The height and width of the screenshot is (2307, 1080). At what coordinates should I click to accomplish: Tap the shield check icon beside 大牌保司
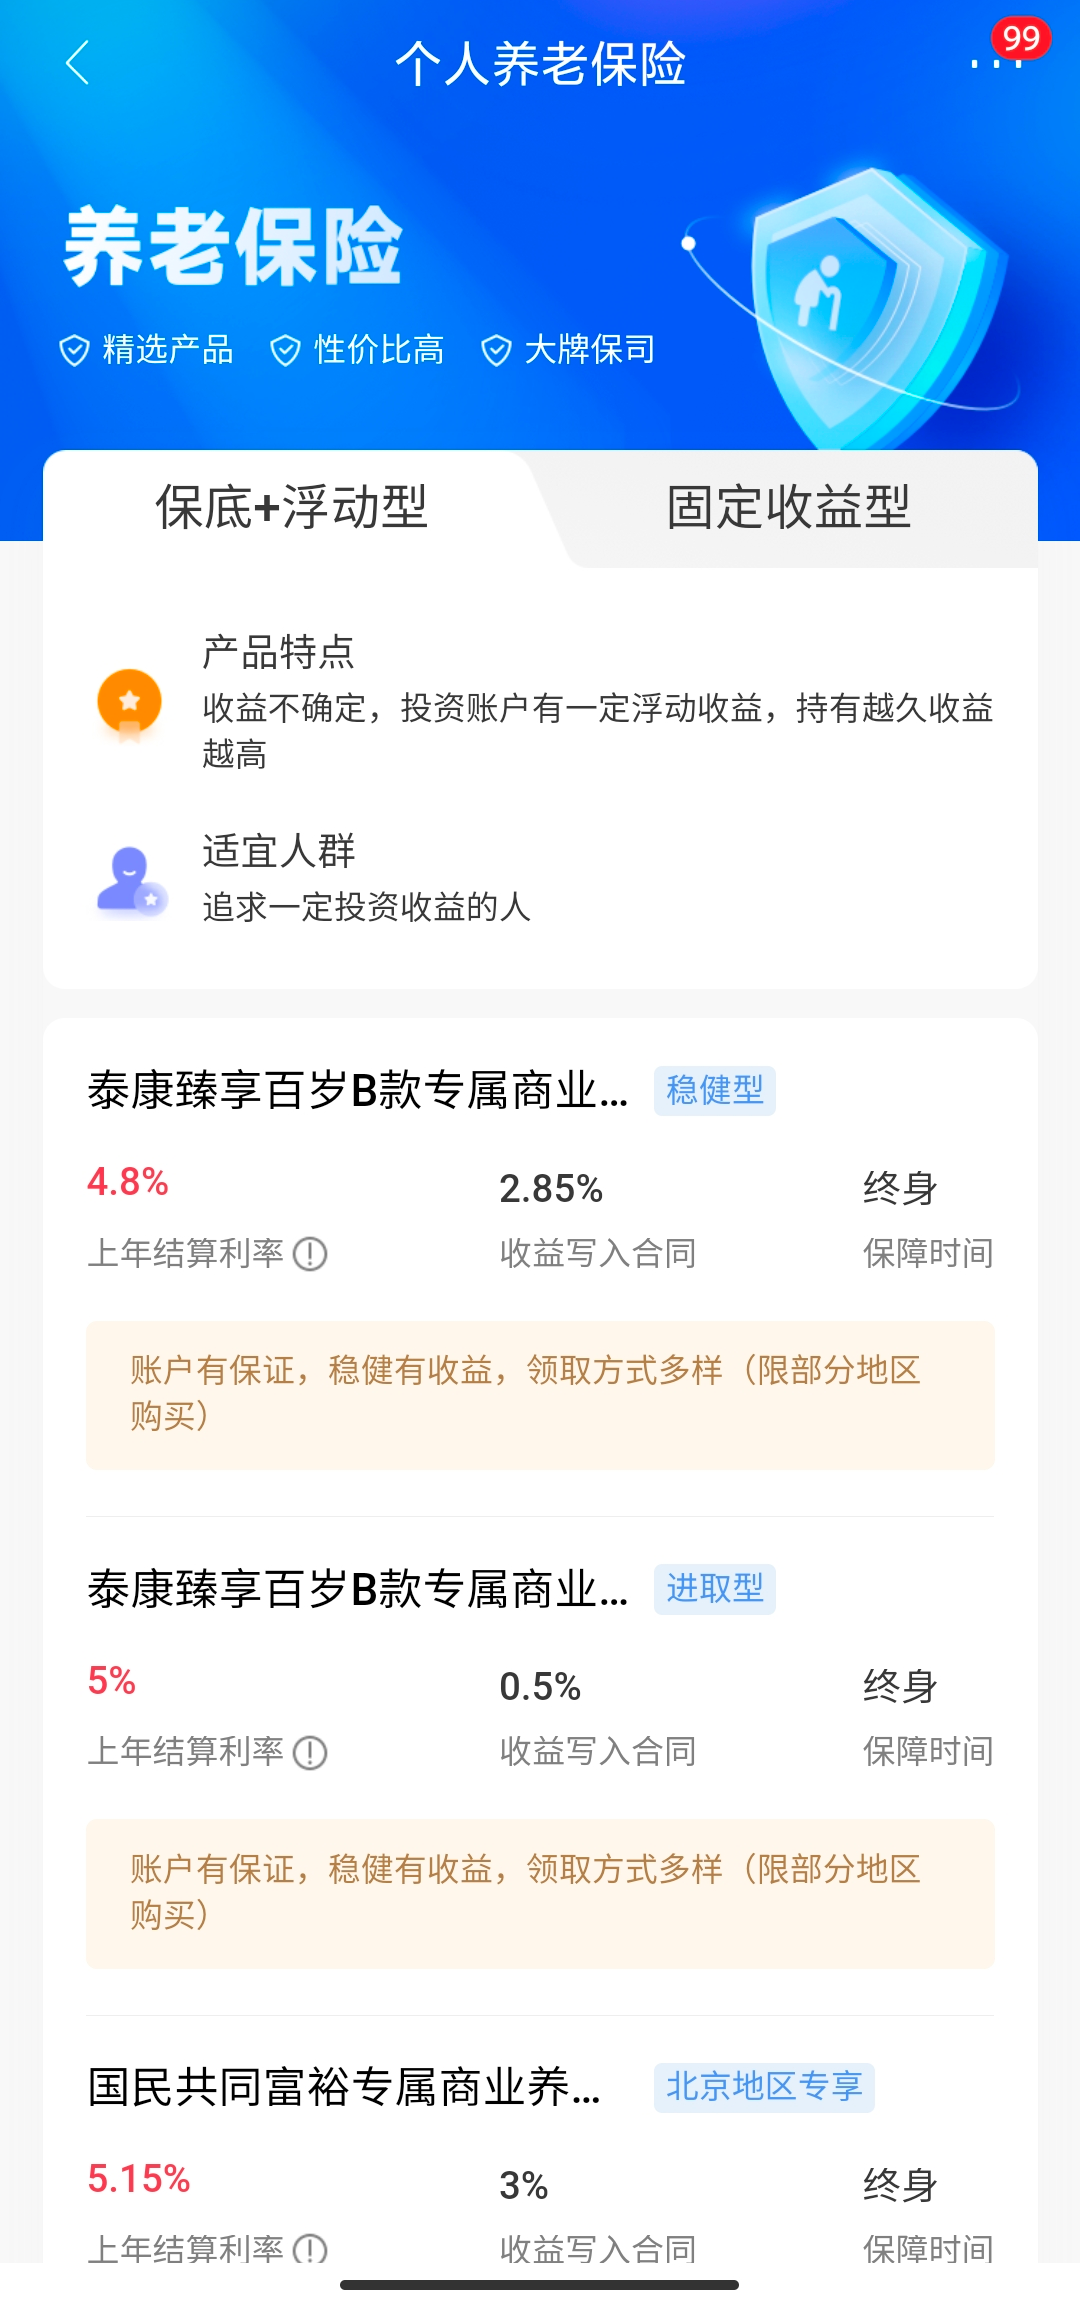(496, 350)
